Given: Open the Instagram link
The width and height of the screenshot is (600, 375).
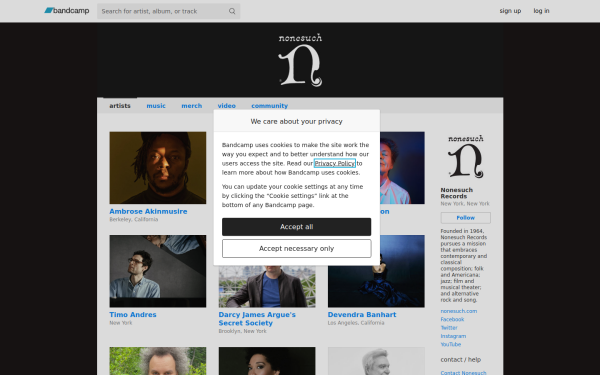Looking at the screenshot, I should (x=453, y=336).
